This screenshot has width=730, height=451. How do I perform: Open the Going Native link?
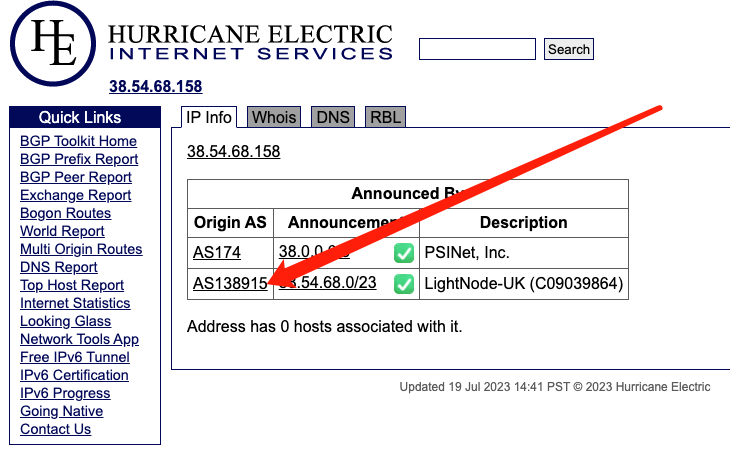(x=61, y=411)
